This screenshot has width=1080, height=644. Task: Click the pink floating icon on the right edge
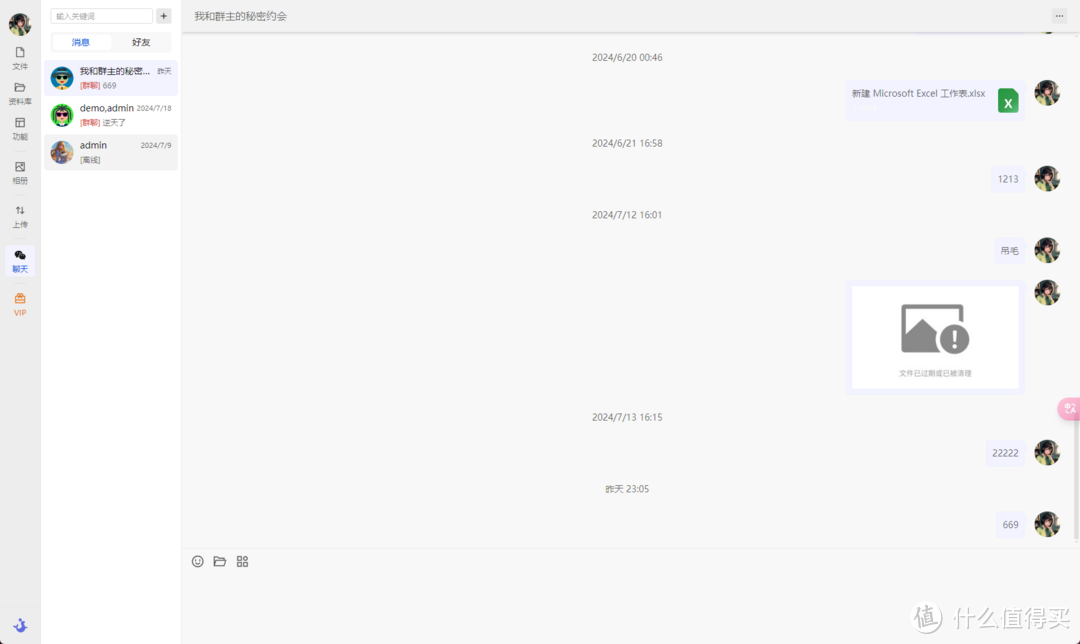(1070, 408)
